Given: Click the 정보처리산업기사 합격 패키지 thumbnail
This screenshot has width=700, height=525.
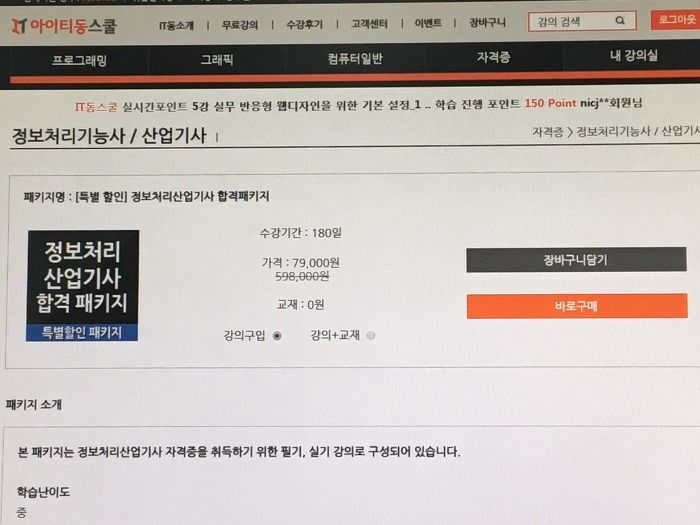Looking at the screenshot, I should [83, 286].
